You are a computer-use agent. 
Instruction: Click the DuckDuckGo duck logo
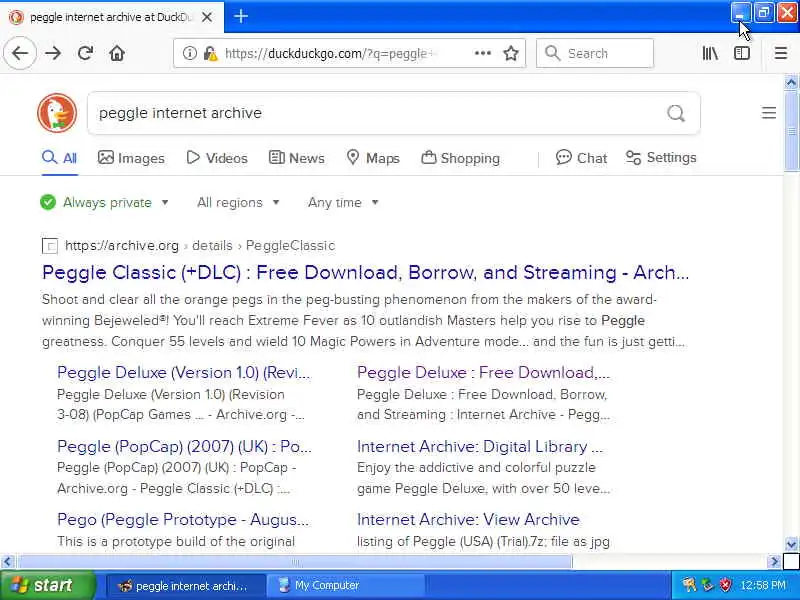click(57, 113)
